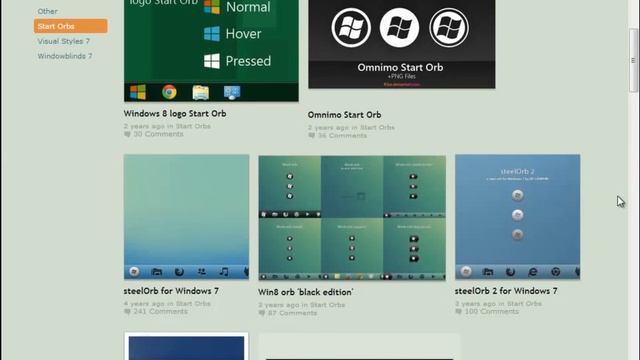Click the Chrome icon in the preview taskbar
Screen dimensions: 640x360
169,92
